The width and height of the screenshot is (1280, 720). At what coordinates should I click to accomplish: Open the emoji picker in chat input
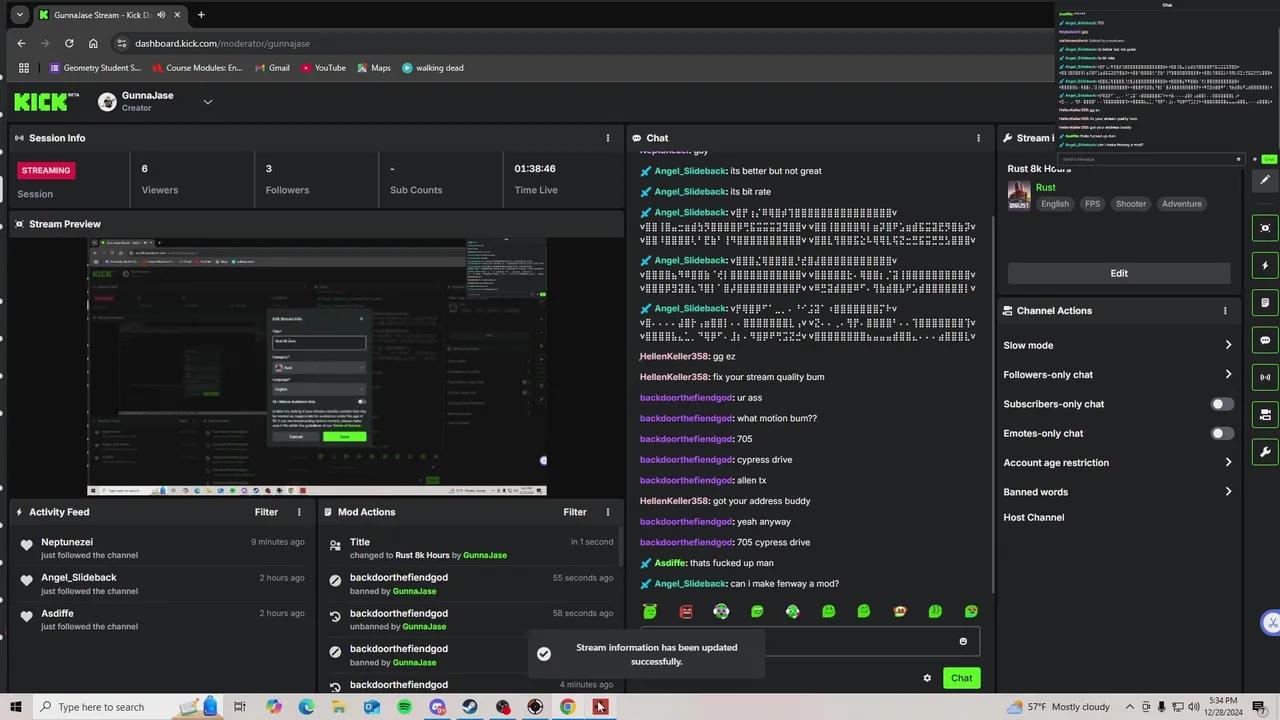pos(963,642)
